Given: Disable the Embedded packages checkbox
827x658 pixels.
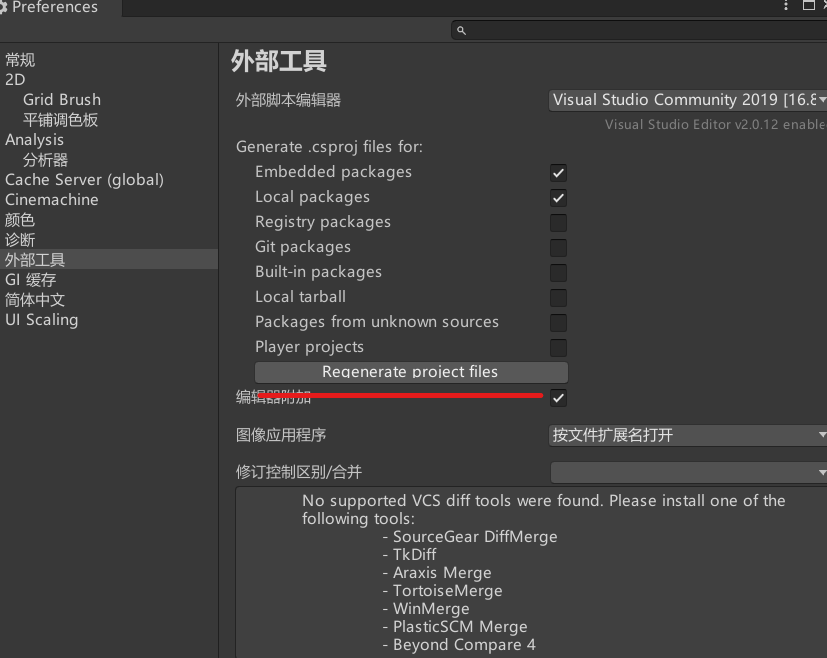Looking at the screenshot, I should (x=557, y=172).
